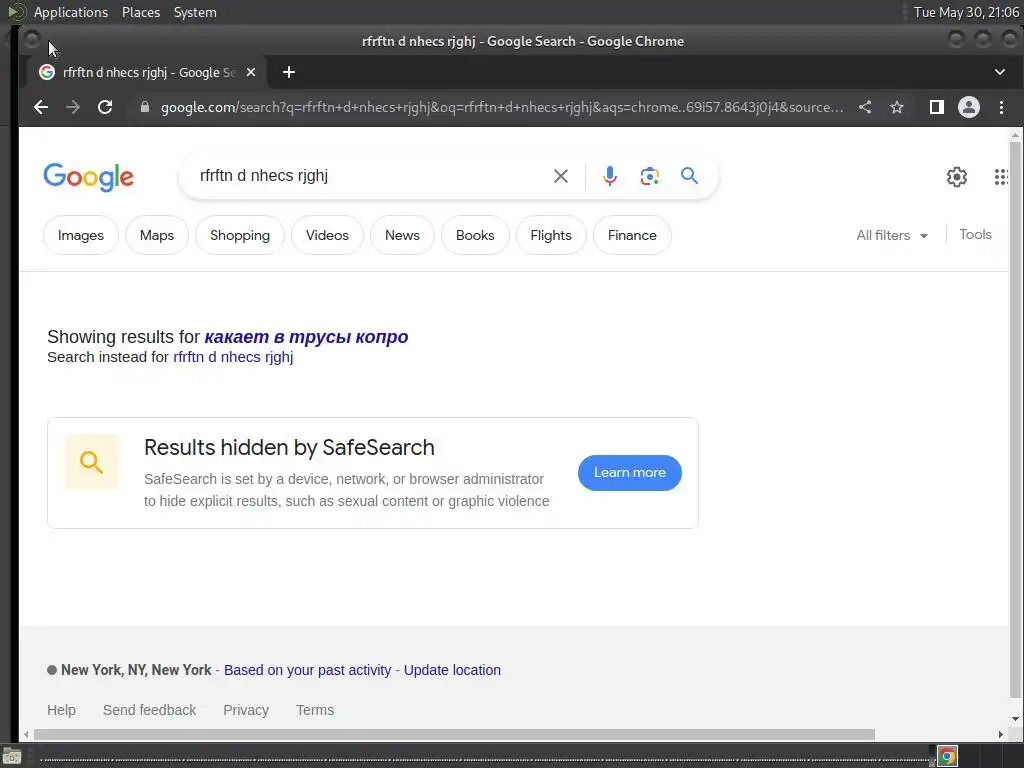Click the clock showing Tue May 30
The image size is (1024, 768).
pyautogui.click(x=966, y=12)
